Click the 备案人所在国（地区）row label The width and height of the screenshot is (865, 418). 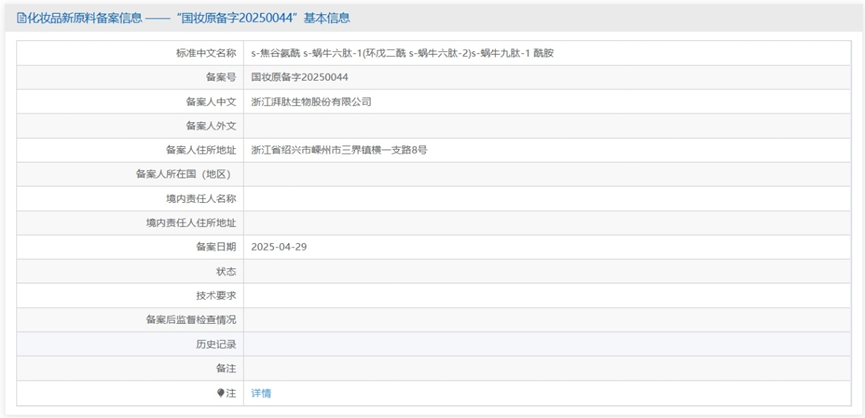coord(186,174)
